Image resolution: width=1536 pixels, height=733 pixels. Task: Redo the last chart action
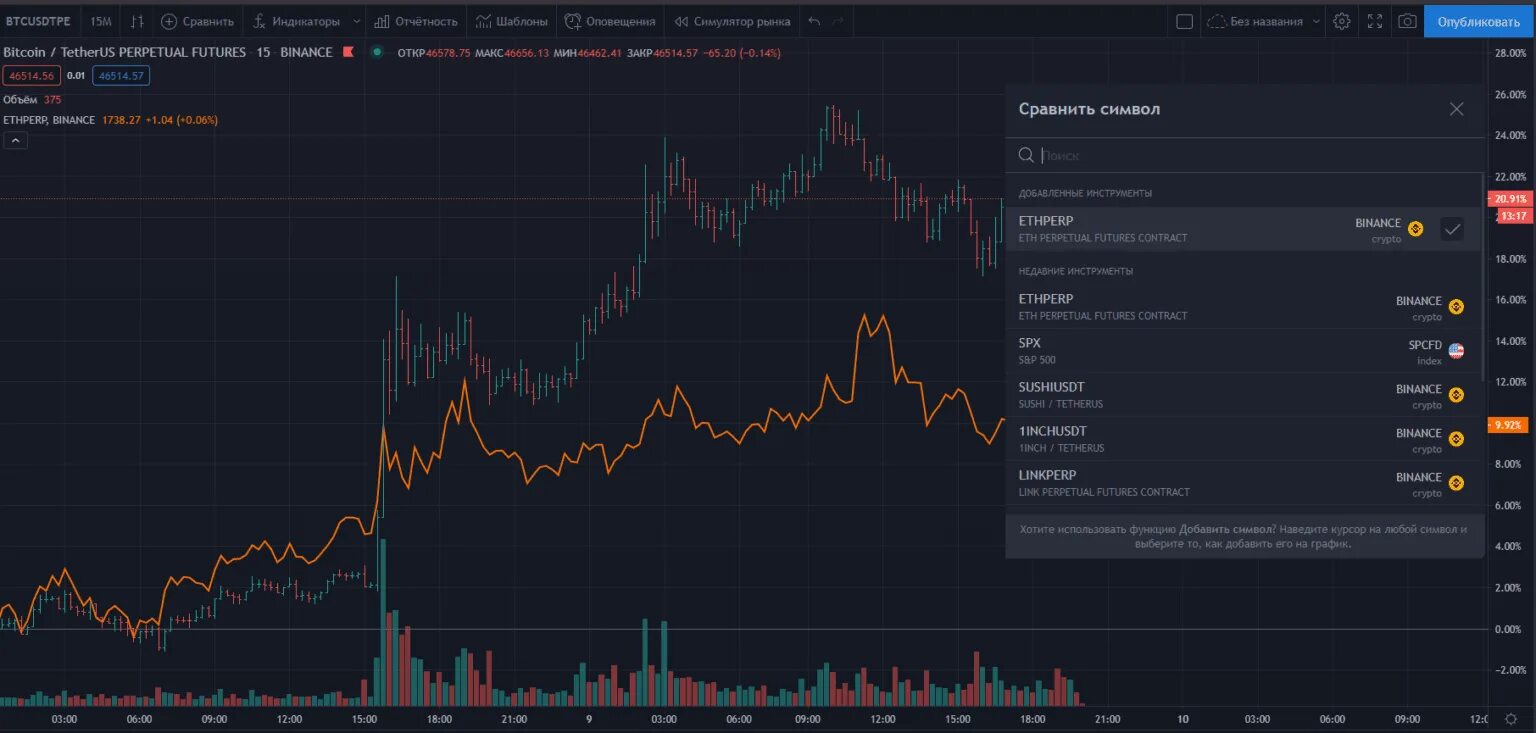(x=838, y=21)
